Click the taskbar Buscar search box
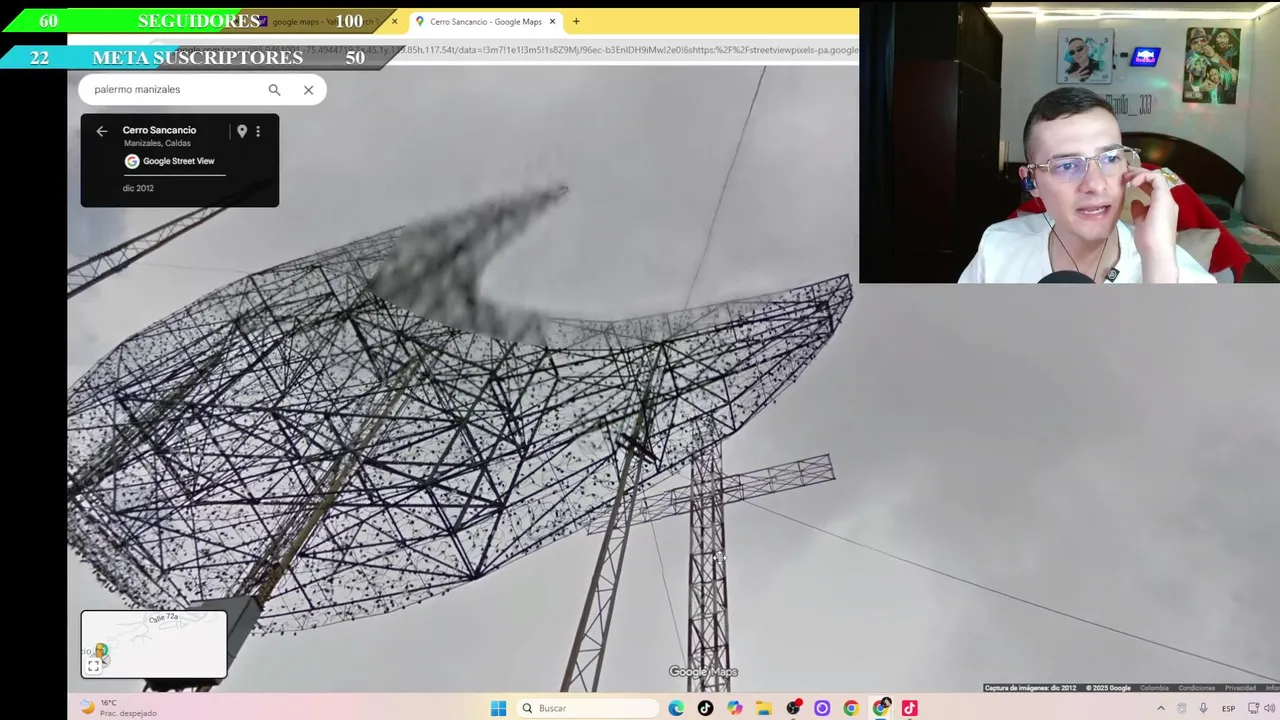 click(586, 708)
